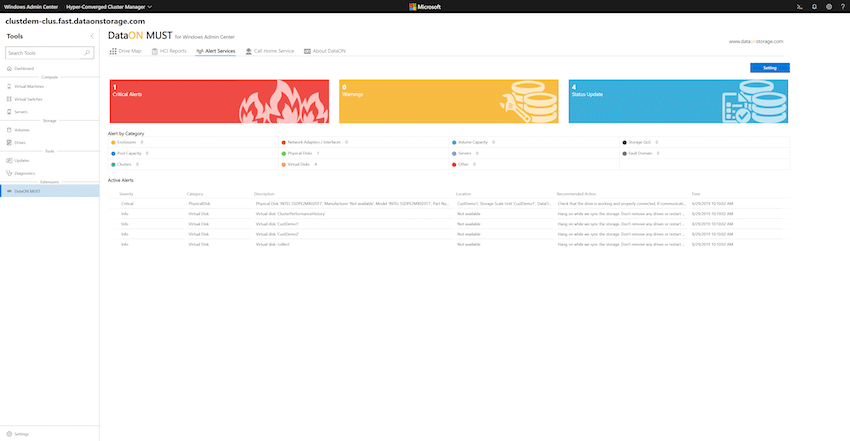Screen dimensions: 850x441
Task: Select the DataON MUST extension icon
Action: click(9, 191)
